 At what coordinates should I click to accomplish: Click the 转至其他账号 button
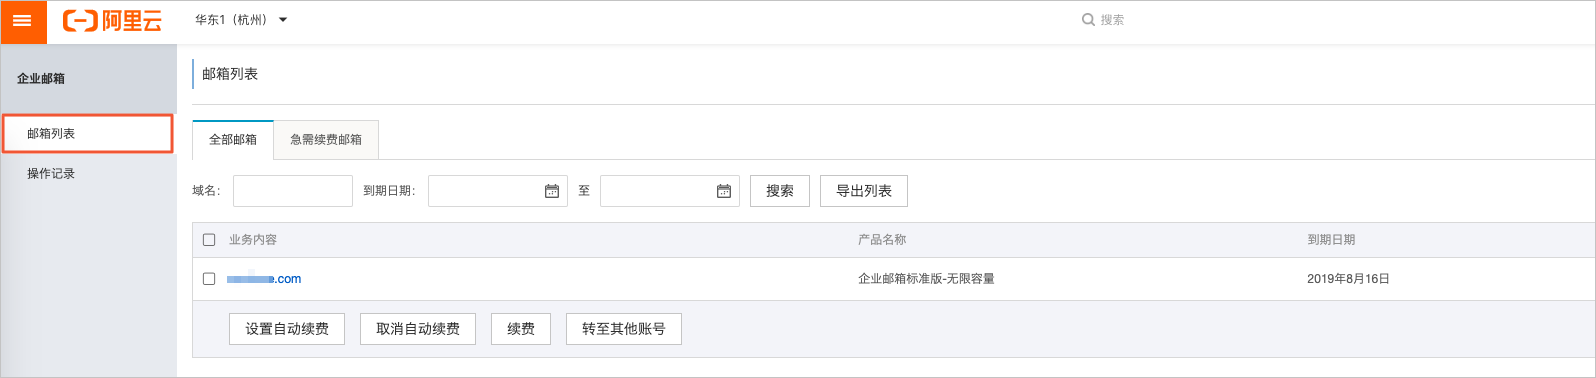pyautogui.click(x=624, y=329)
